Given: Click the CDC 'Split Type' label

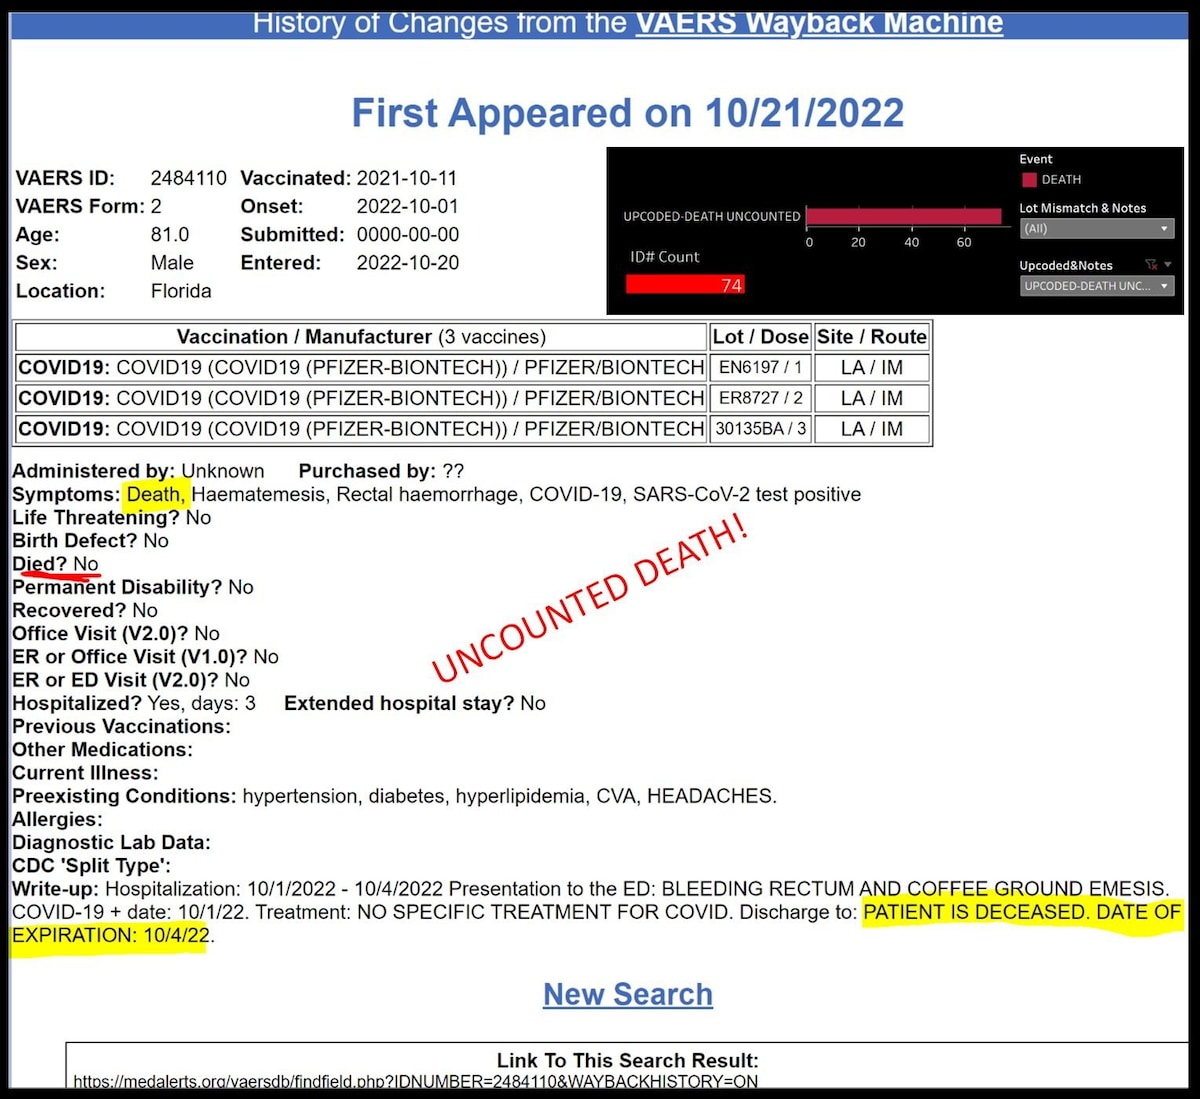Looking at the screenshot, I should point(92,866).
